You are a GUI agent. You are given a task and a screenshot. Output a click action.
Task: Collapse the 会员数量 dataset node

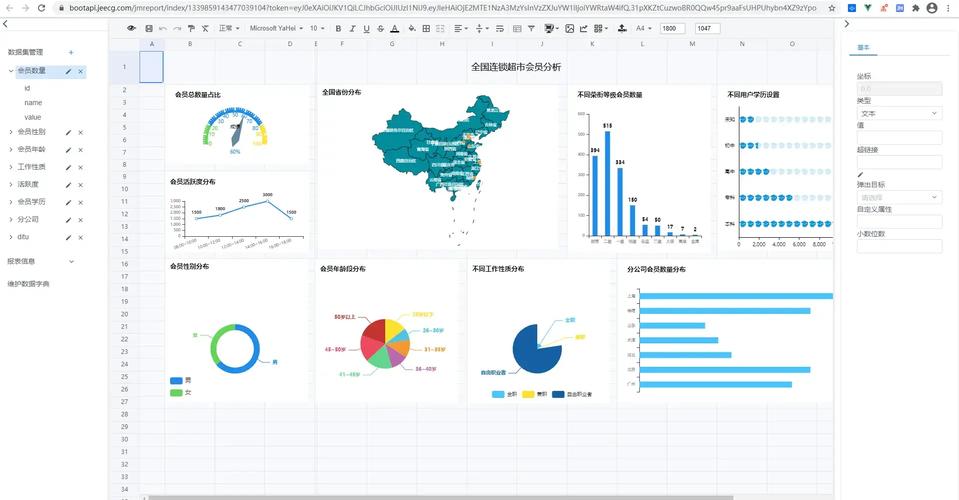click(x=10, y=71)
